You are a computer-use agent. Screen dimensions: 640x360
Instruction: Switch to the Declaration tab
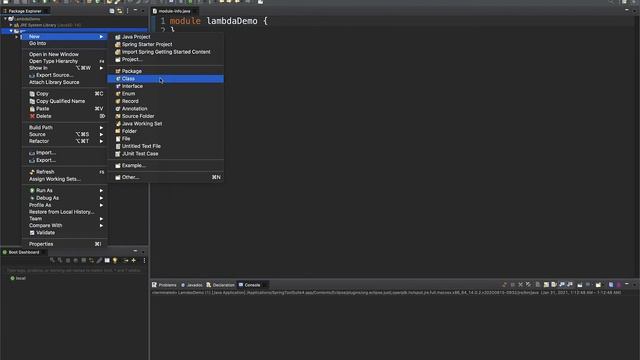220,285
